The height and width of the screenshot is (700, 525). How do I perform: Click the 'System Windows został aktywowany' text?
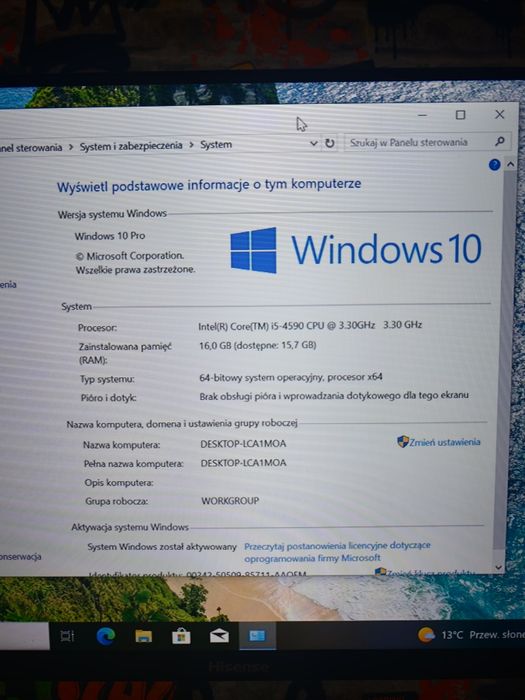tap(162, 546)
